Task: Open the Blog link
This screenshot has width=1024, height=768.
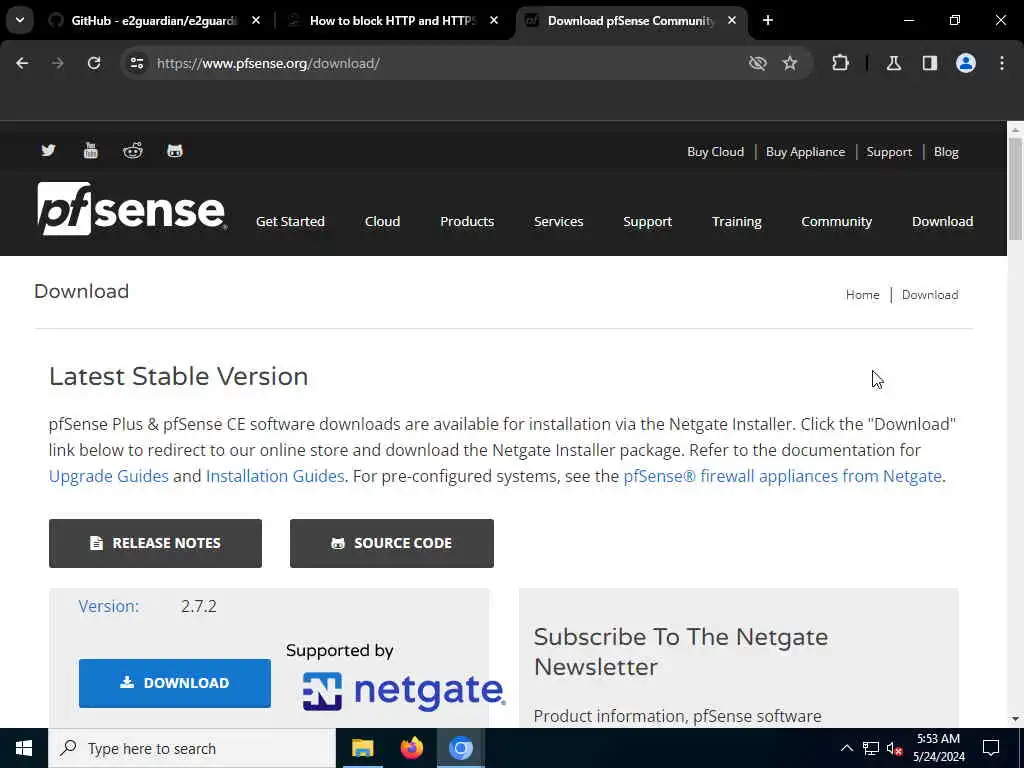Action: [946, 152]
